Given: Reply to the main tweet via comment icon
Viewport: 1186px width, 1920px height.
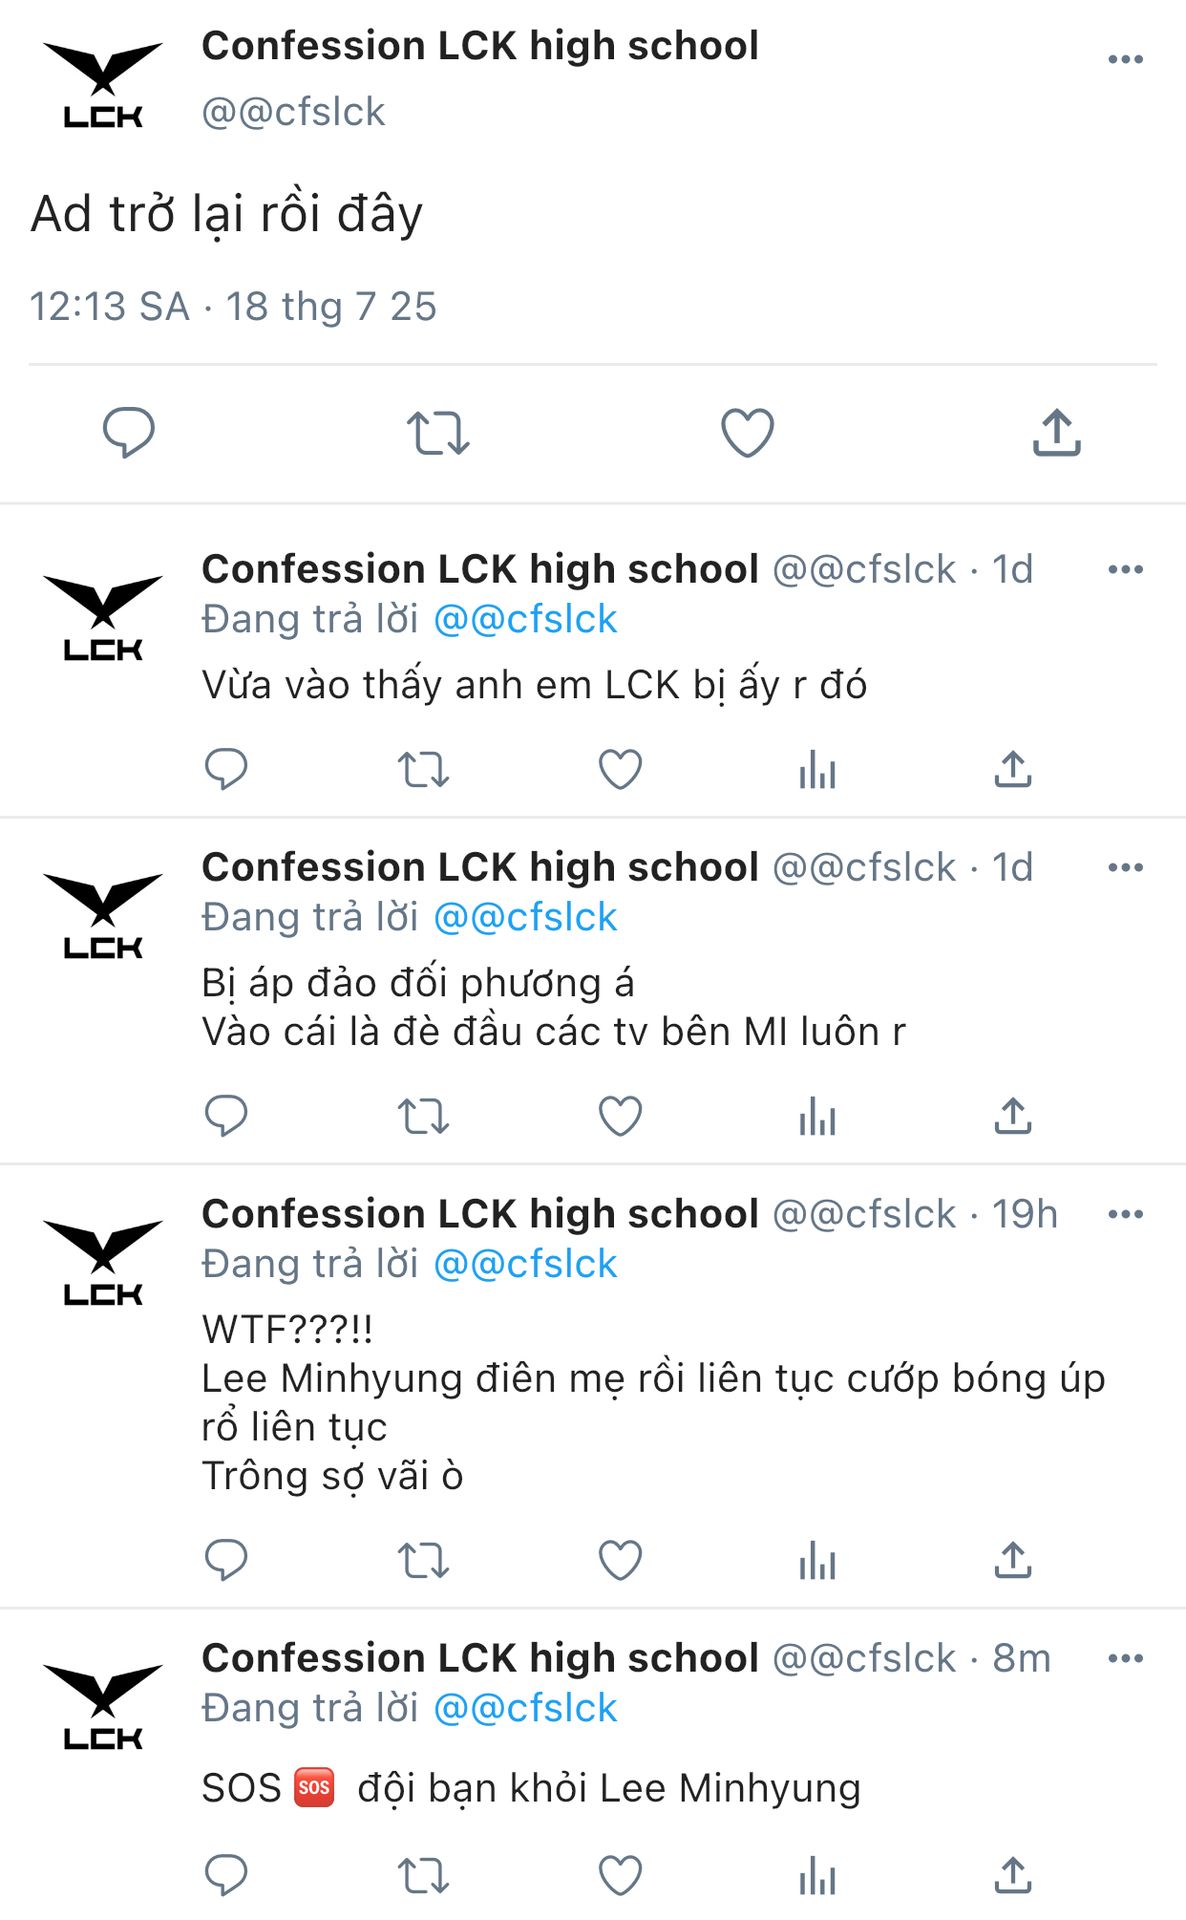Looking at the screenshot, I should pos(129,433).
